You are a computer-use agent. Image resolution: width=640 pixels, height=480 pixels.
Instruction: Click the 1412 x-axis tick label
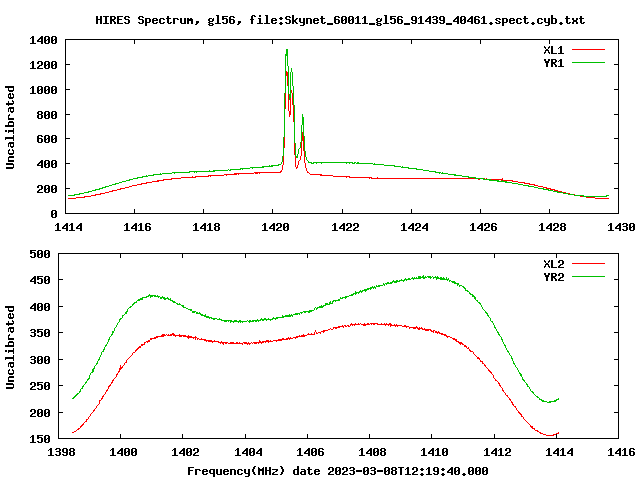click(x=497, y=452)
